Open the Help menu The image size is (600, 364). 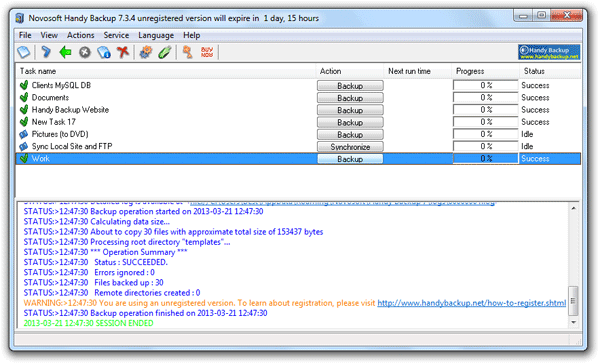[191, 35]
